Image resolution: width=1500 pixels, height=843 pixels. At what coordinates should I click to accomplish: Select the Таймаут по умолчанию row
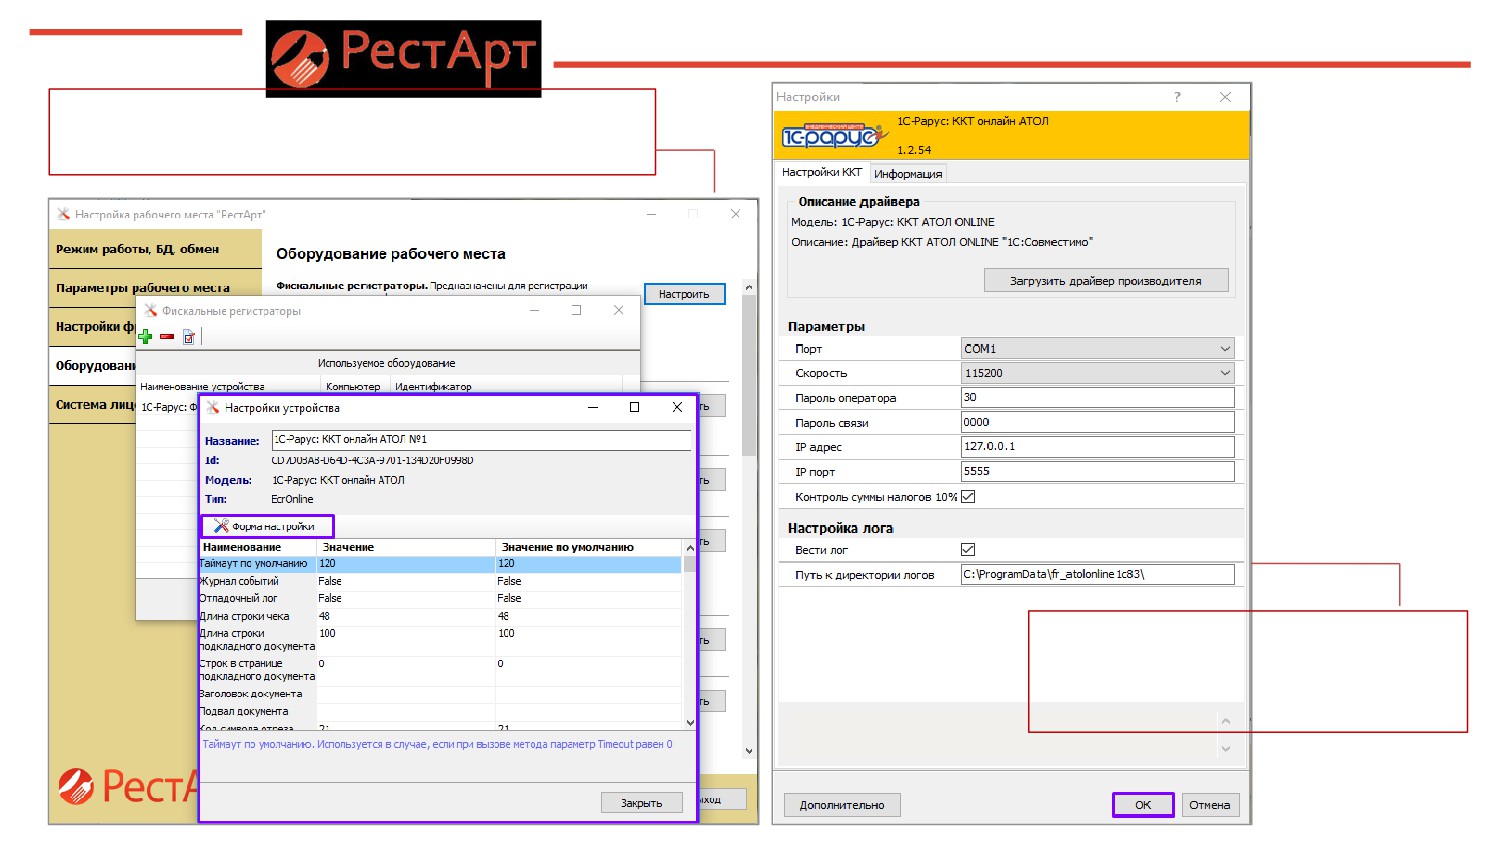pyautogui.click(x=441, y=564)
